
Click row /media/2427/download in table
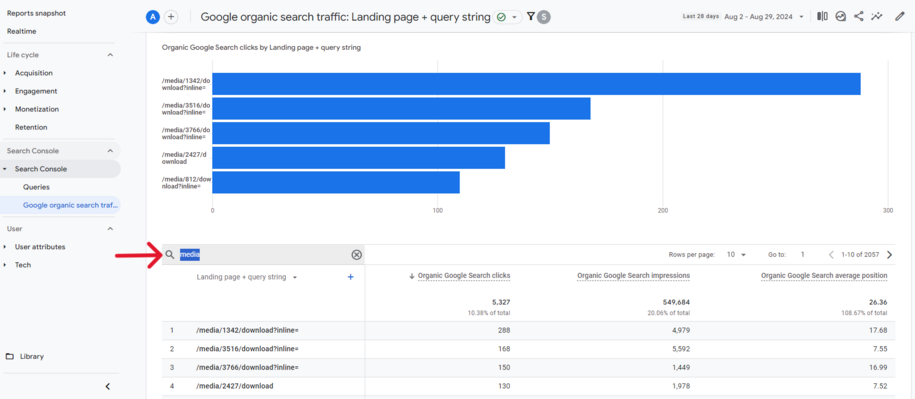click(x=235, y=386)
